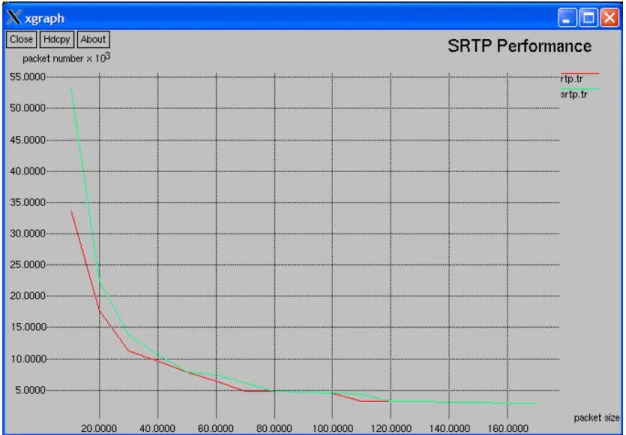Click the xgraph title bar text
Screen dimensions: 626x435
[x=44, y=18]
